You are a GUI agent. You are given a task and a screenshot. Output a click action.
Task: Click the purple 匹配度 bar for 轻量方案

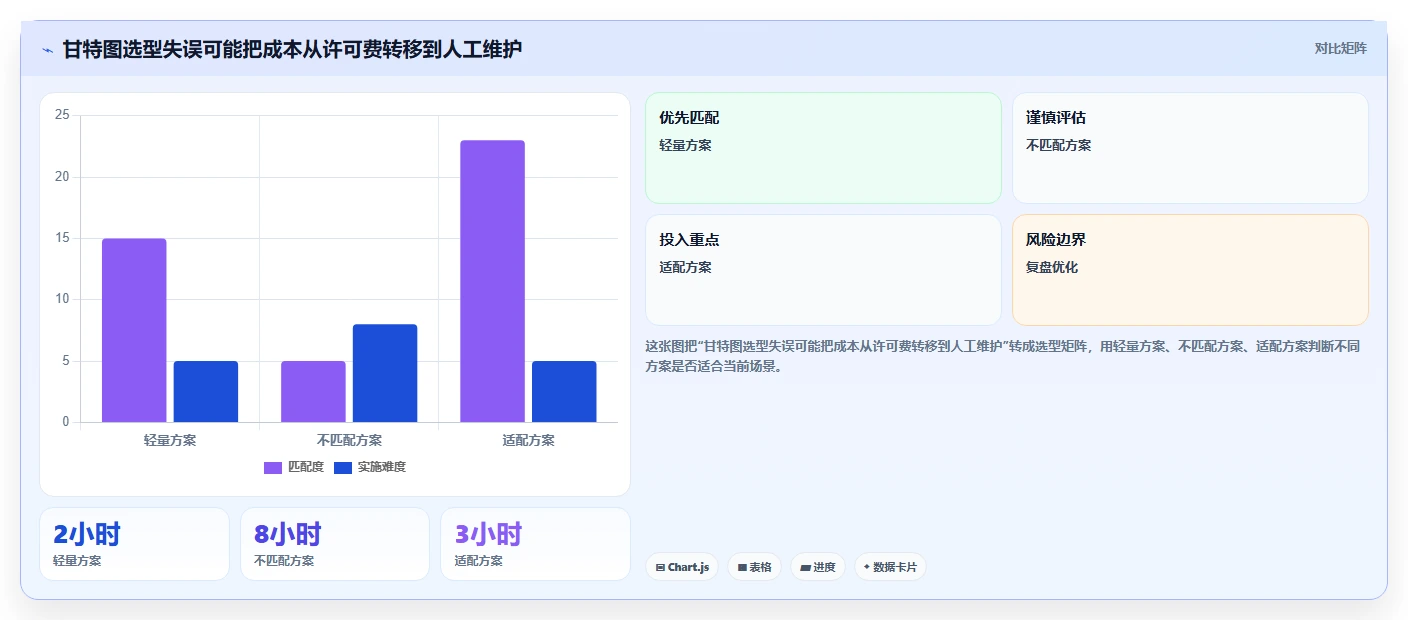pos(134,330)
